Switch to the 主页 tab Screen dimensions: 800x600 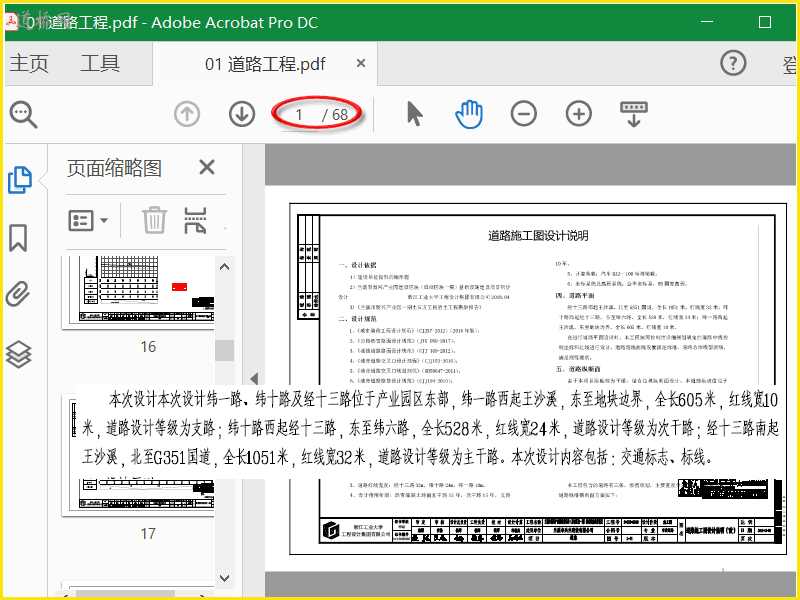click(29, 64)
